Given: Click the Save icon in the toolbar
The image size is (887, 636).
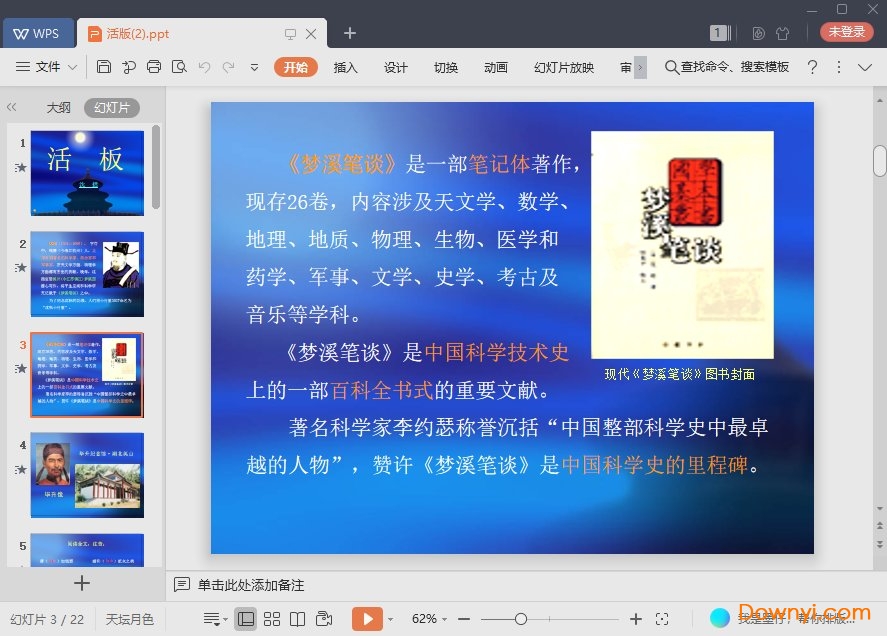Looking at the screenshot, I should point(104,67).
